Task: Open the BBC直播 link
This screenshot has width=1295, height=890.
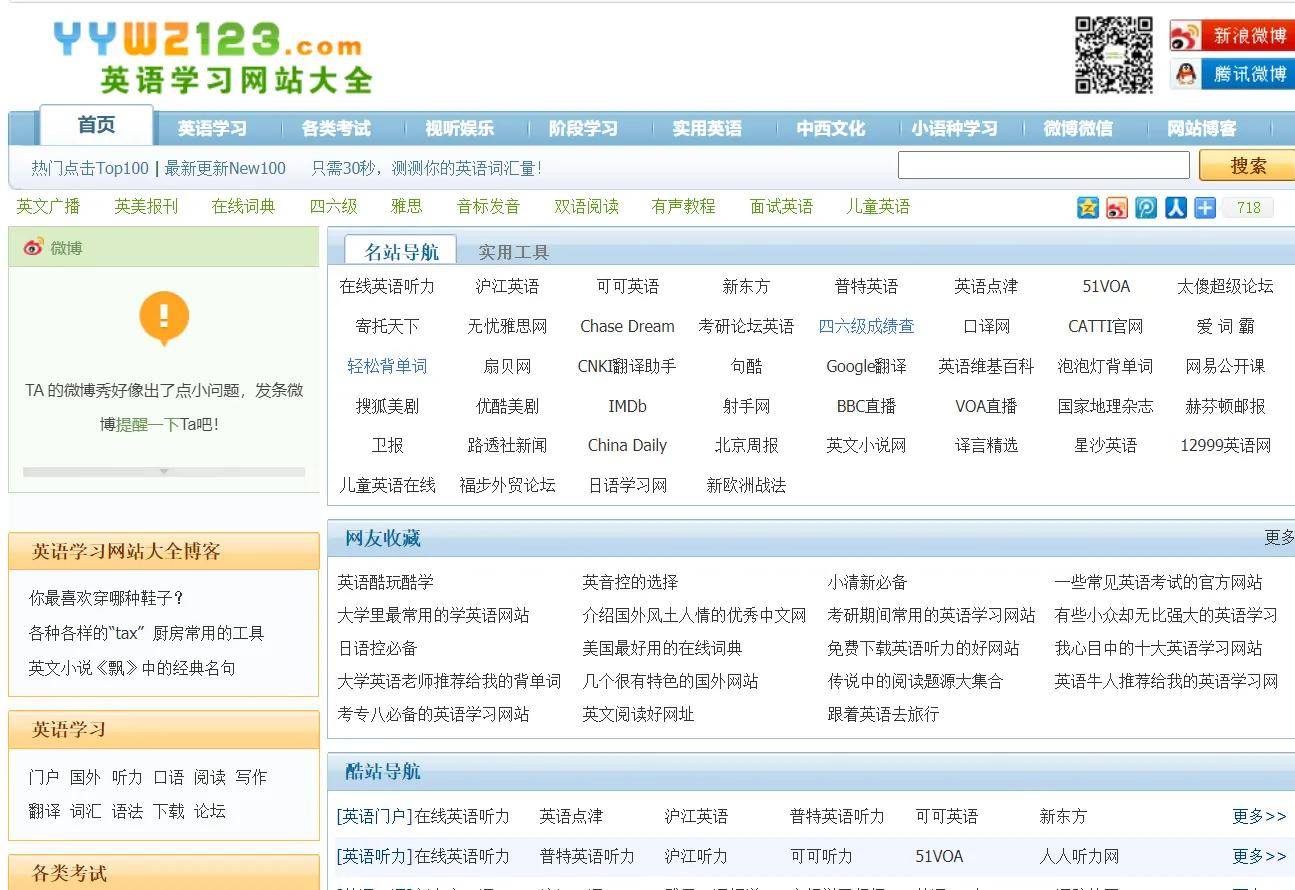Action: (x=866, y=406)
